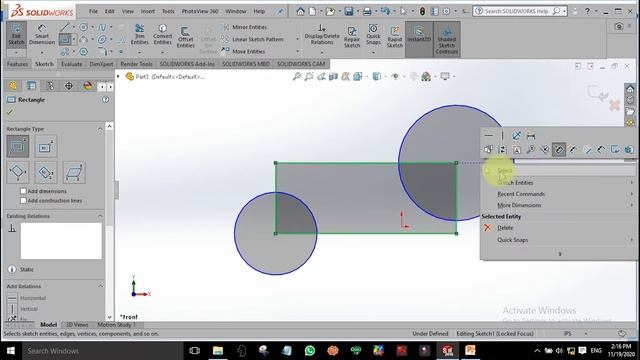The height and width of the screenshot is (360, 640).
Task: Choose Delete from the context menu
Action: [x=558, y=228]
